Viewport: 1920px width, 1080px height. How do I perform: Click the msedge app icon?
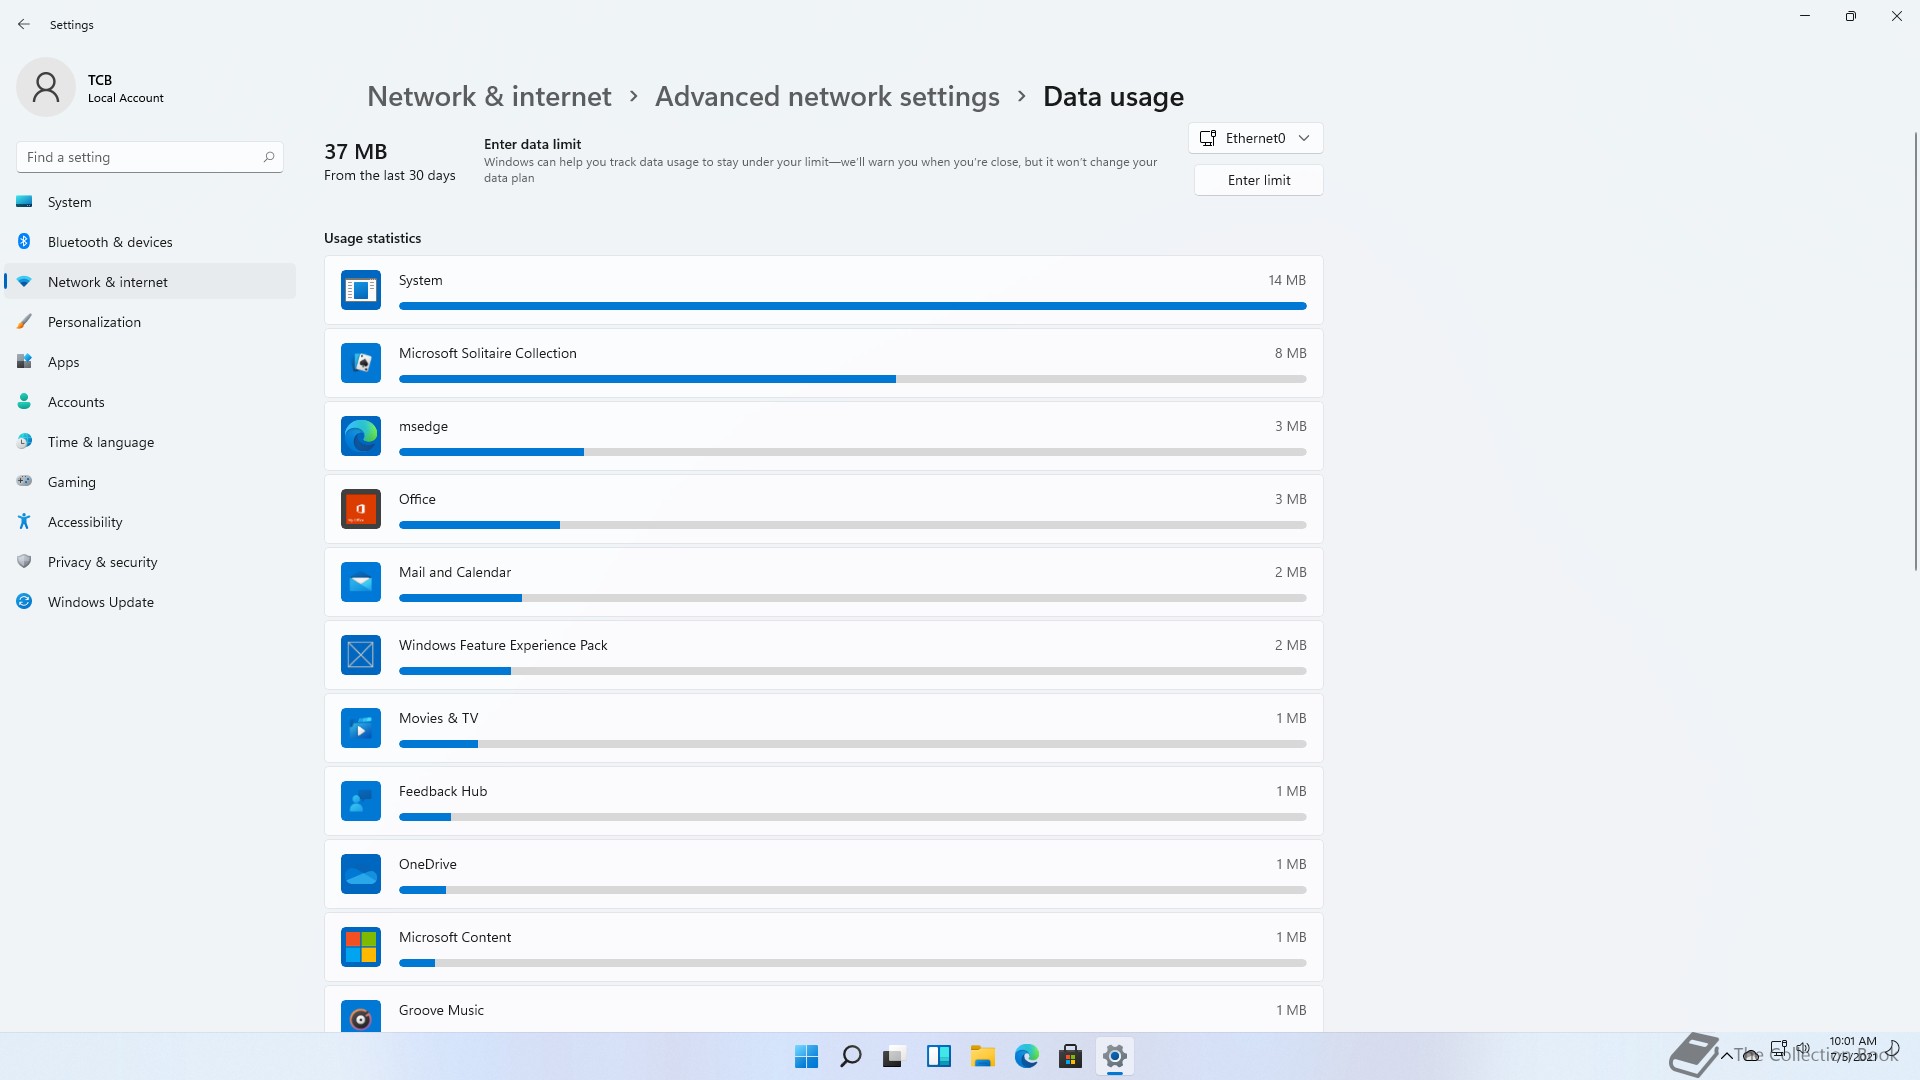[x=360, y=436]
